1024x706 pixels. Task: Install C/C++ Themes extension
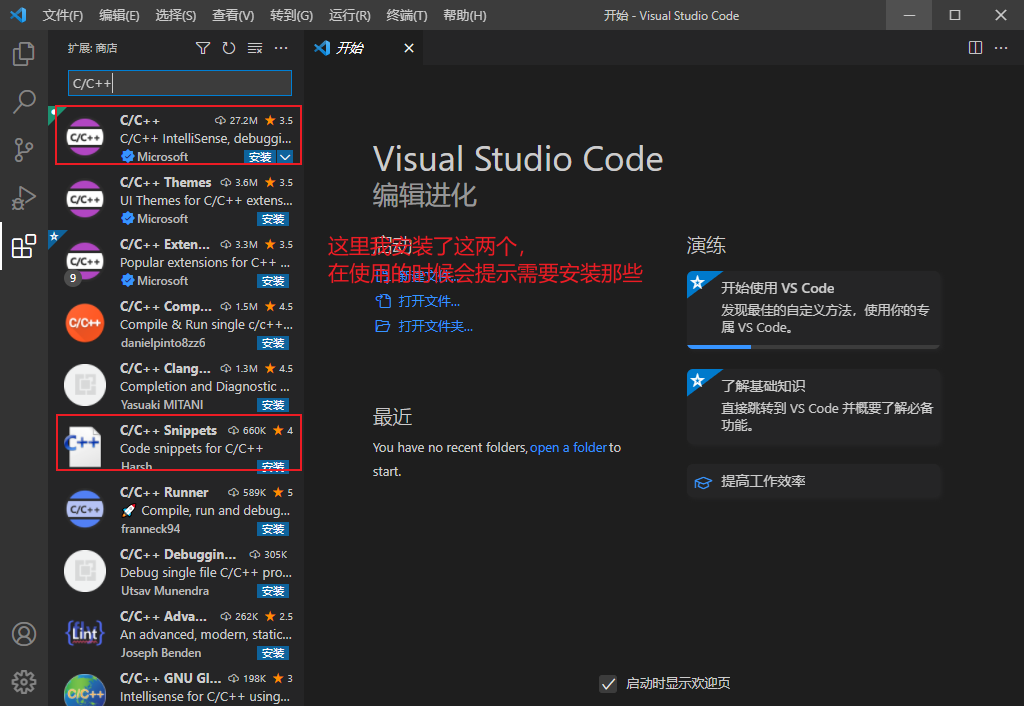click(272, 219)
